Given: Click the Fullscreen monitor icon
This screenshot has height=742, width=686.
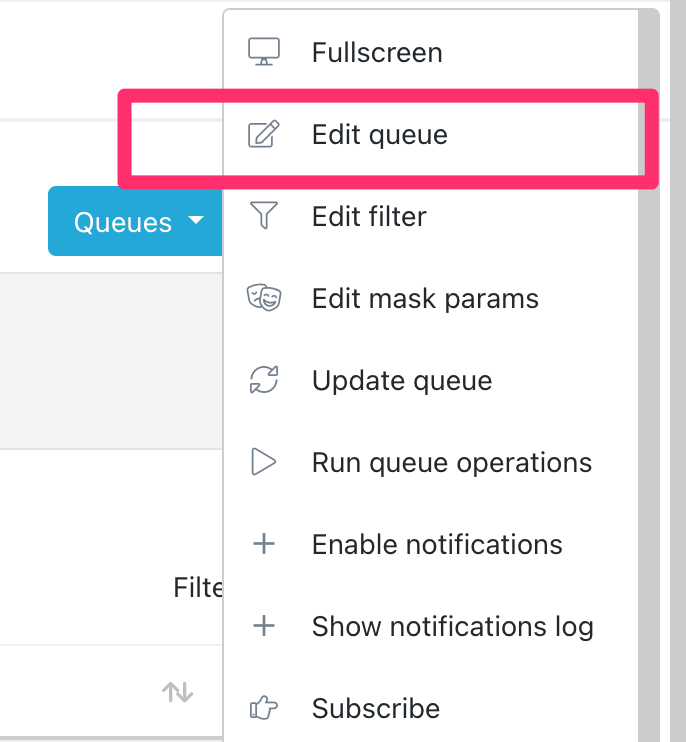Looking at the screenshot, I should pyautogui.click(x=264, y=52).
